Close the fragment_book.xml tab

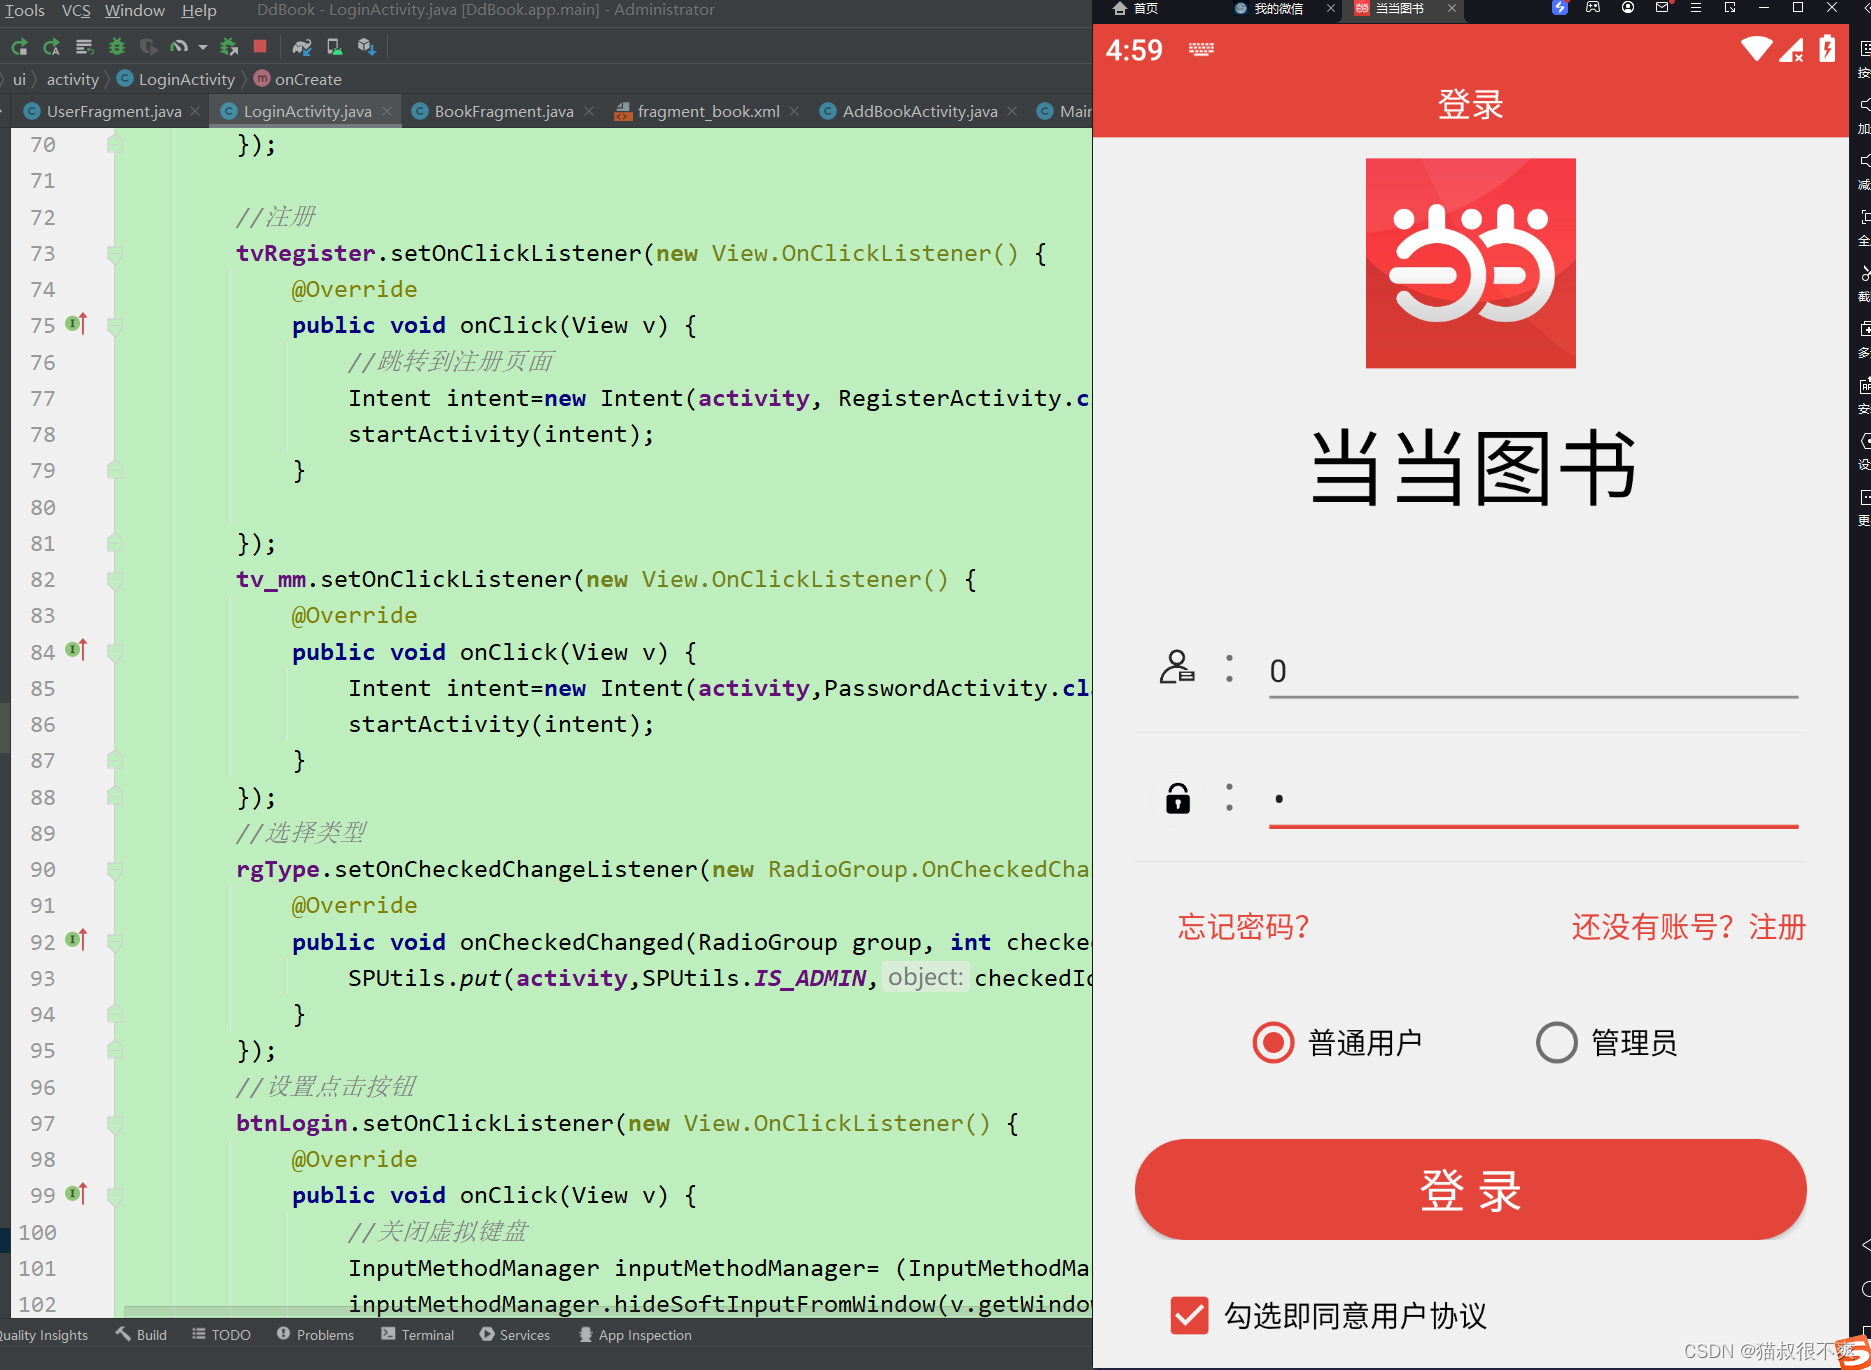tap(794, 111)
